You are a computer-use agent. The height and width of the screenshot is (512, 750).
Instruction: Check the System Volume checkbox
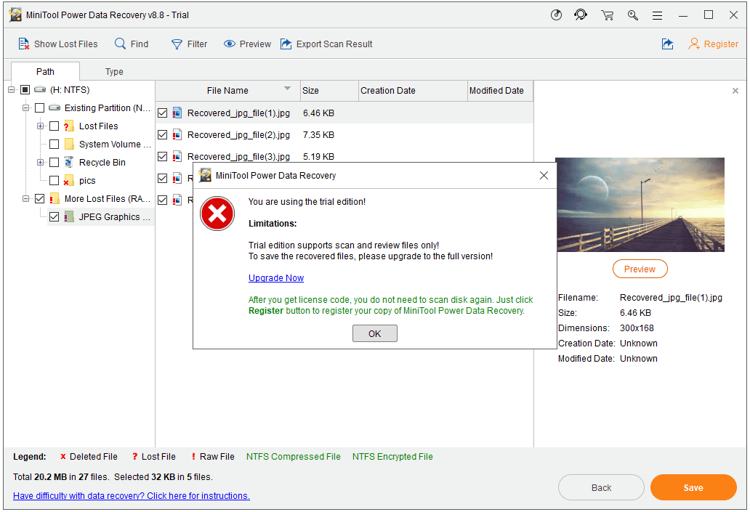[54, 144]
